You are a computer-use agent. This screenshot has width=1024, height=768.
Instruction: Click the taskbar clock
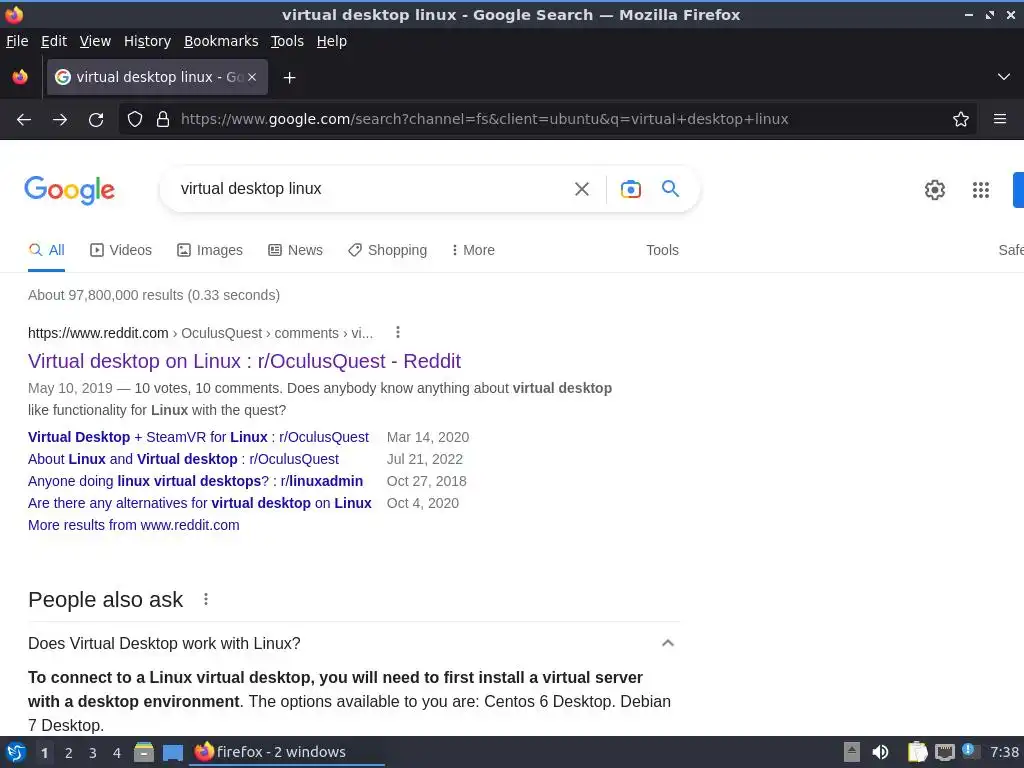(1004, 752)
